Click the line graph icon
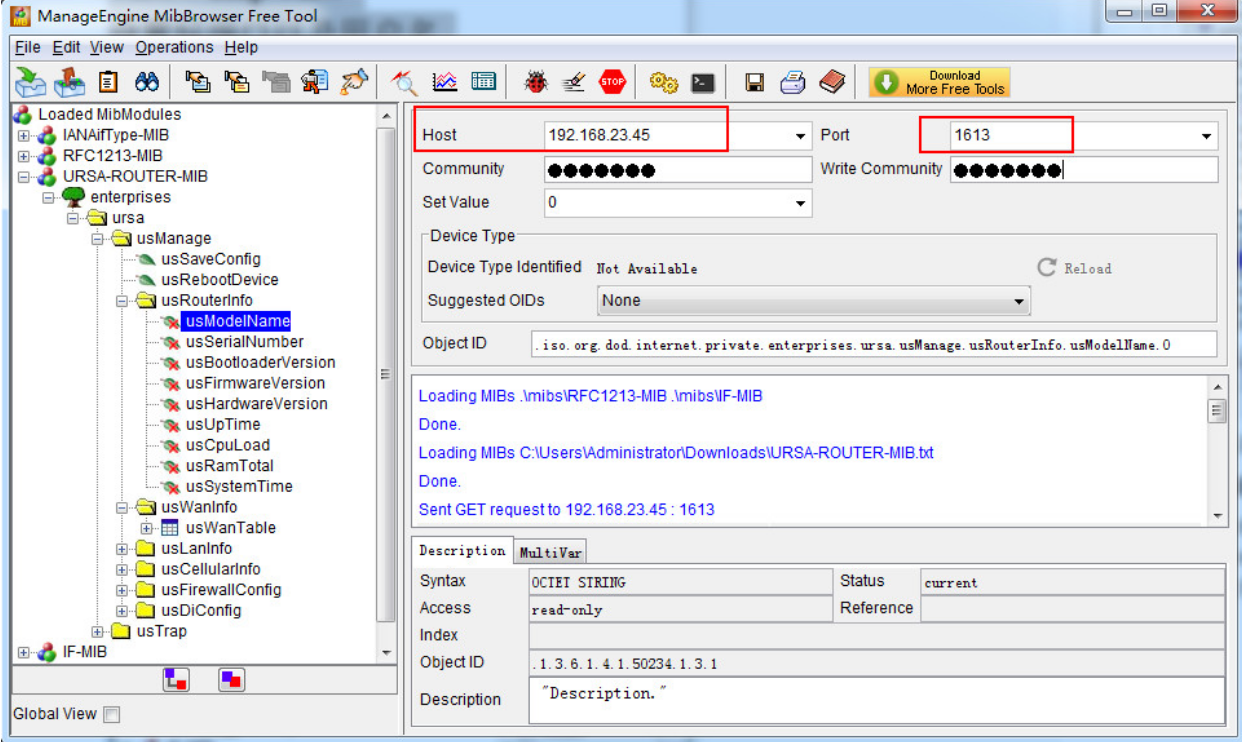The image size is (1242, 742). click(445, 82)
